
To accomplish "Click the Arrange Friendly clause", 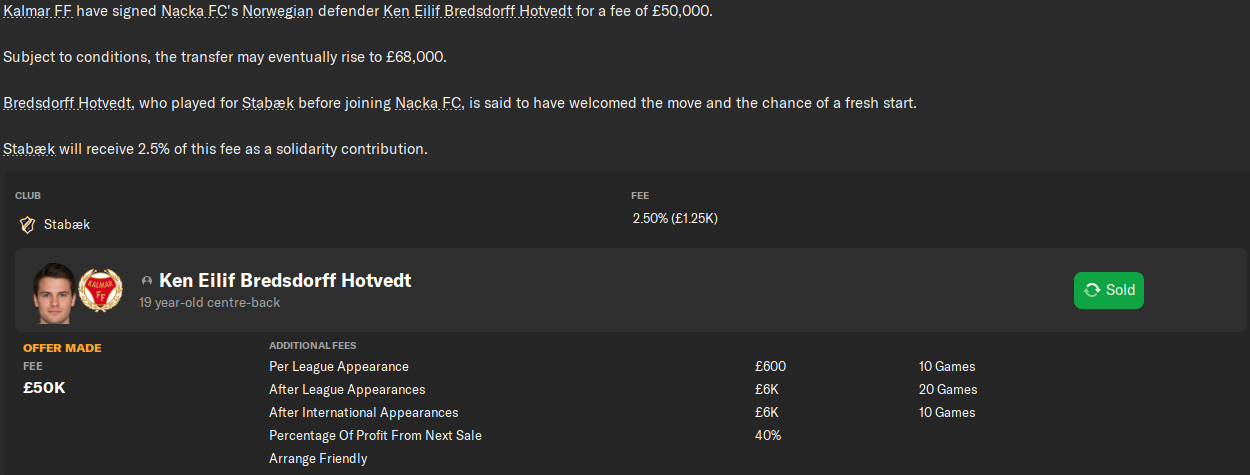I will [x=318, y=459].
